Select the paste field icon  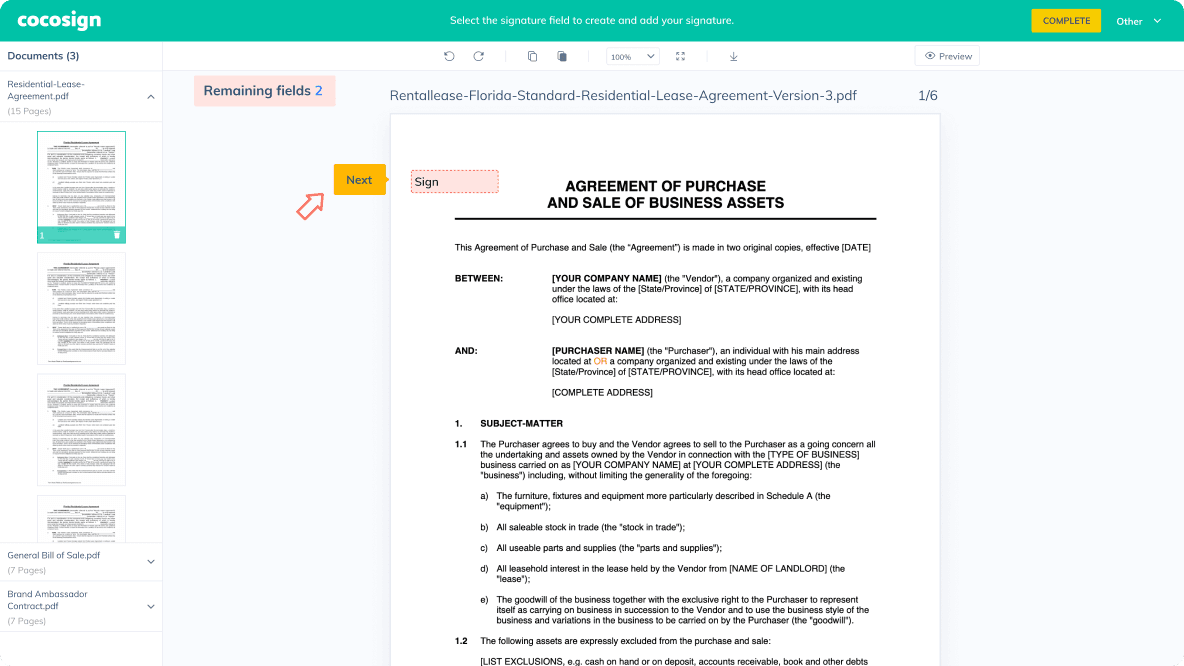(562, 56)
